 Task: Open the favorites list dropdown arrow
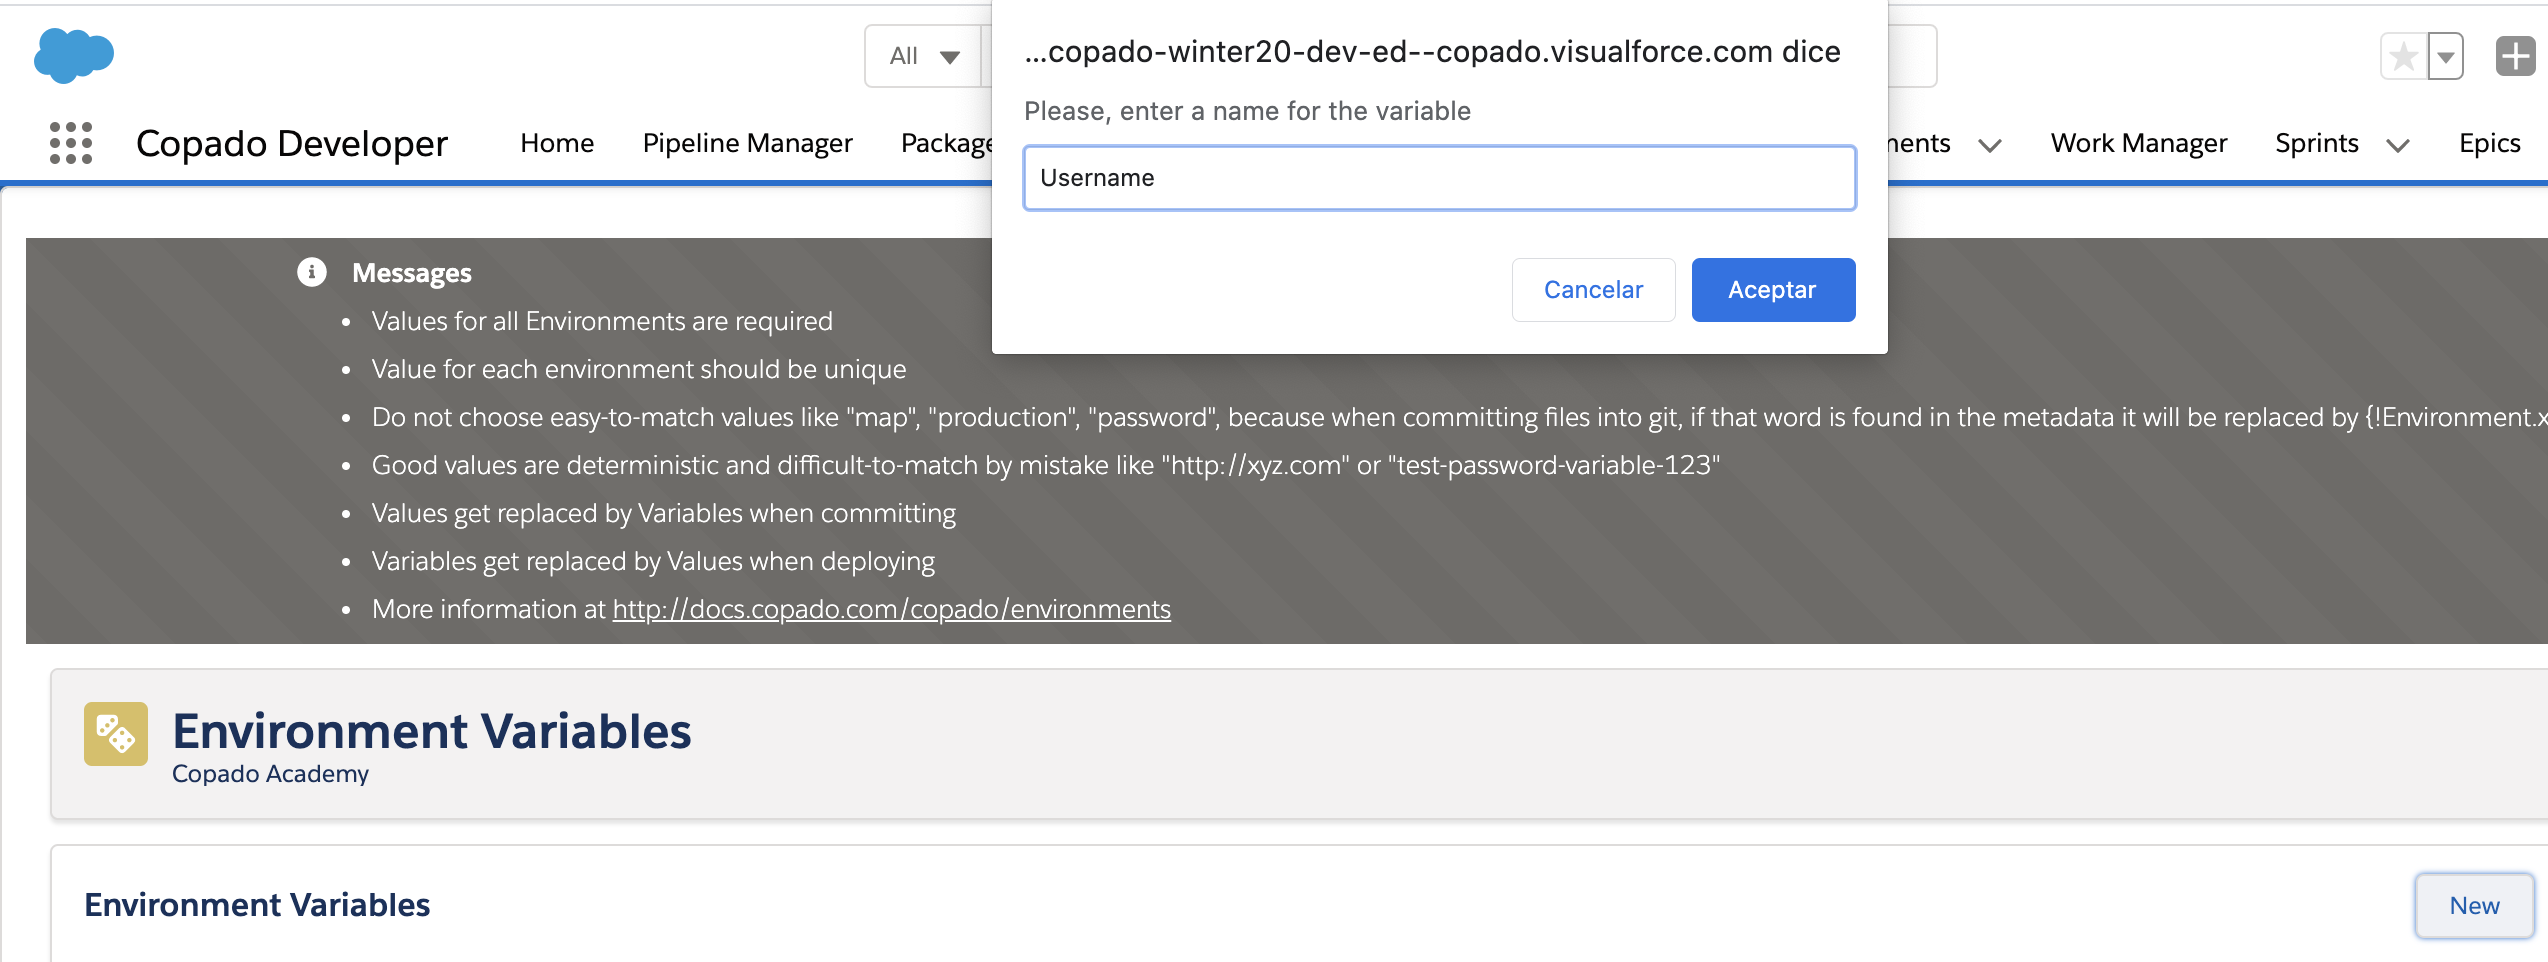click(x=2446, y=56)
